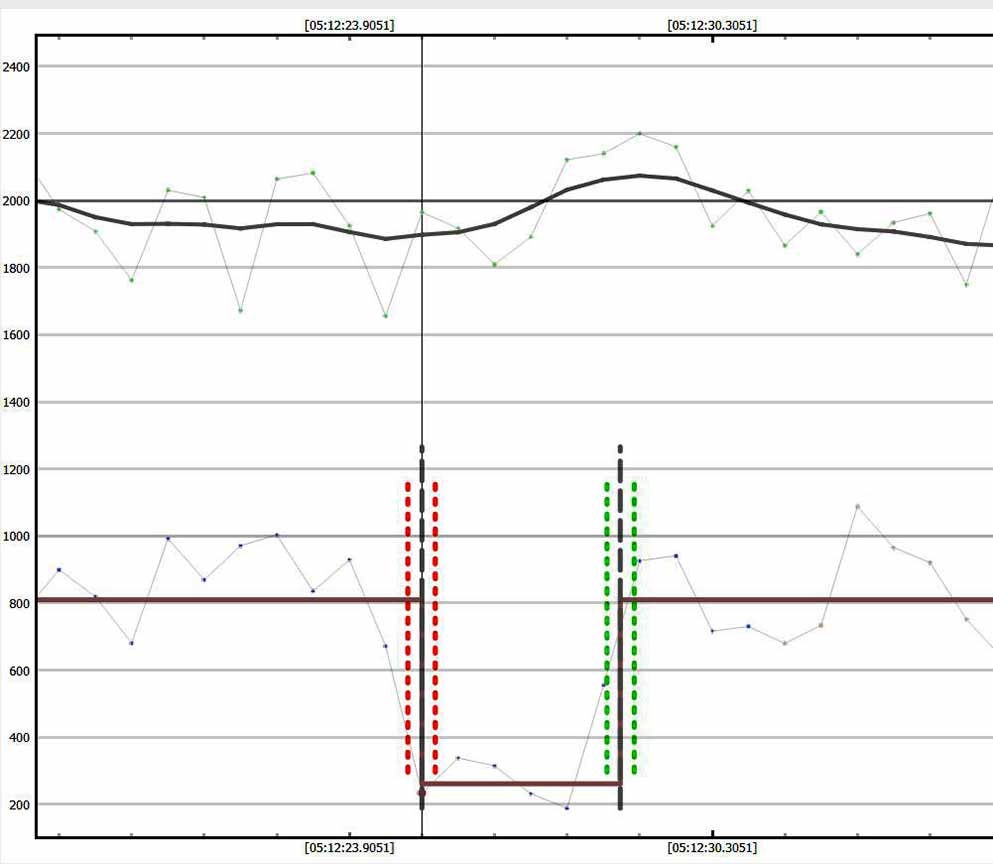Select the left red dotted marker line
993x864 pixels.
tap(408, 628)
